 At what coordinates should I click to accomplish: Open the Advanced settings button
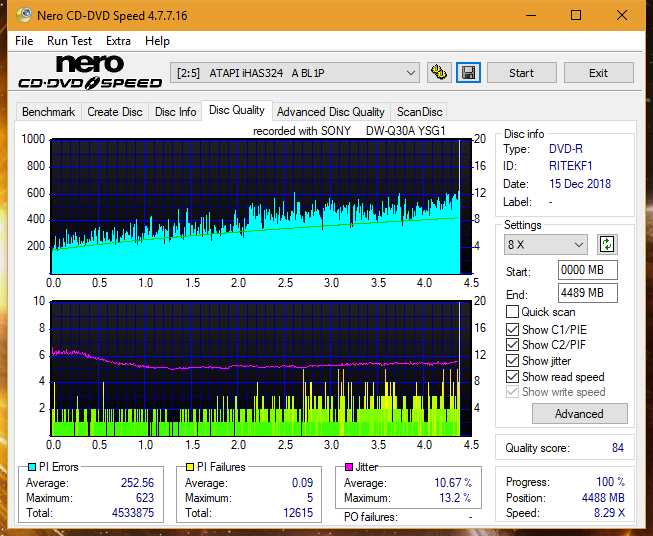(579, 414)
